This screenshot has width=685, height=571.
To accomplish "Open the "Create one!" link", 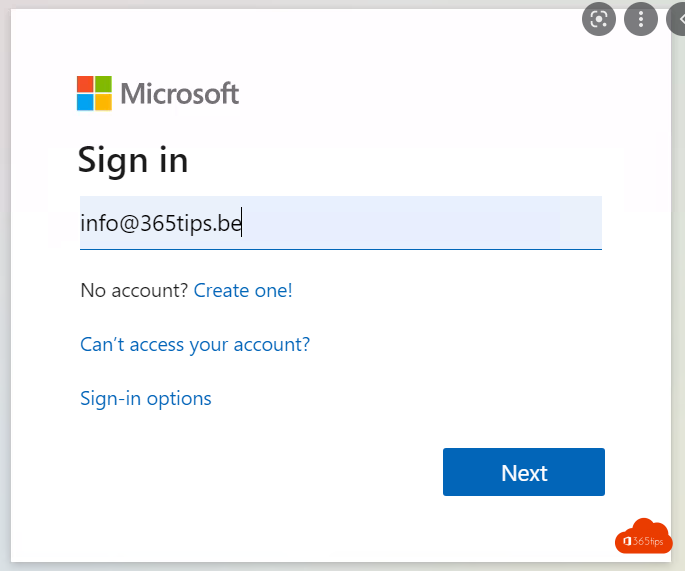I will point(243,291).
